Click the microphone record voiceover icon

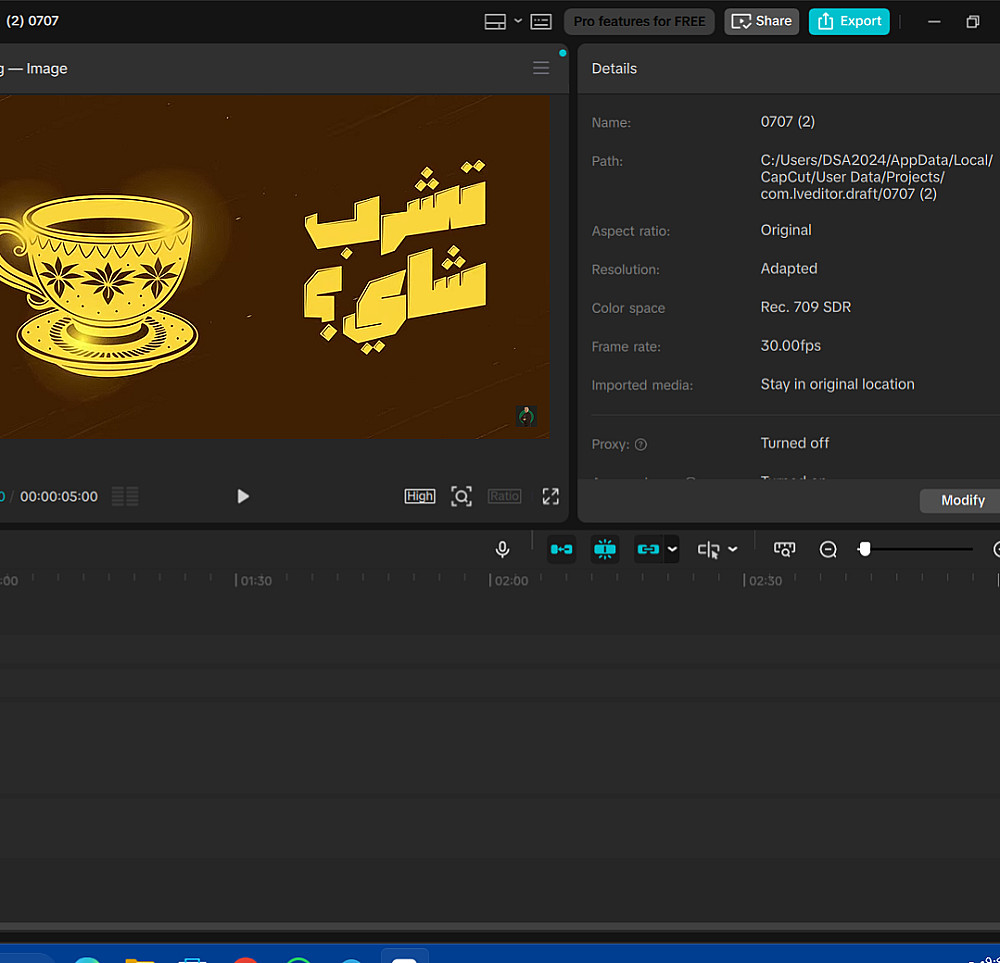tap(502, 549)
